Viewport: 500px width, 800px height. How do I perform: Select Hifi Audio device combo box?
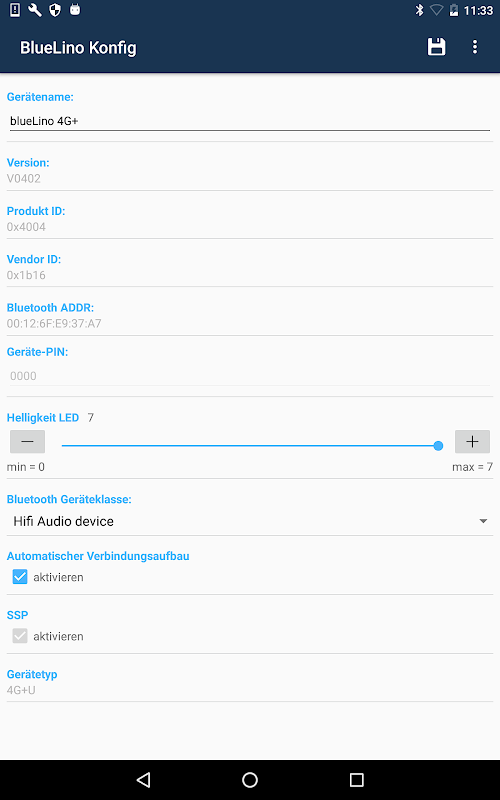pos(250,521)
